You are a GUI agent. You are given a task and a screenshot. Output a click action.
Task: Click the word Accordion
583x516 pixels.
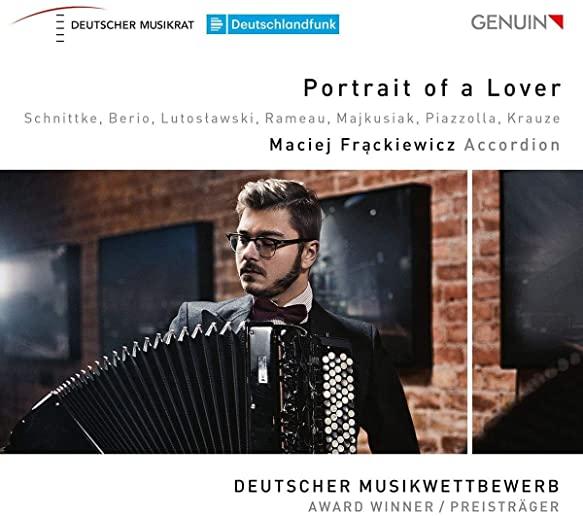click(512, 145)
